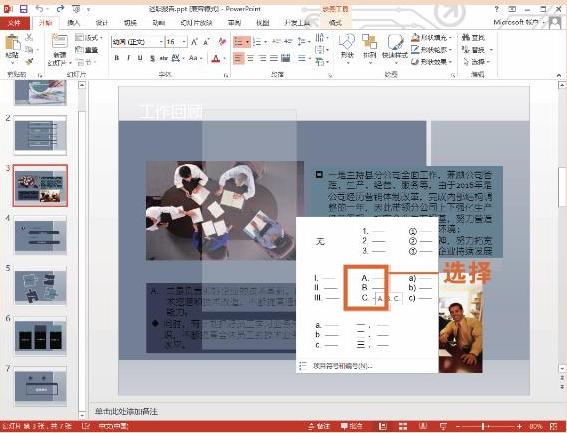The width and height of the screenshot is (567, 433).
Task: Open Shapes gallery
Action: click(x=347, y=49)
